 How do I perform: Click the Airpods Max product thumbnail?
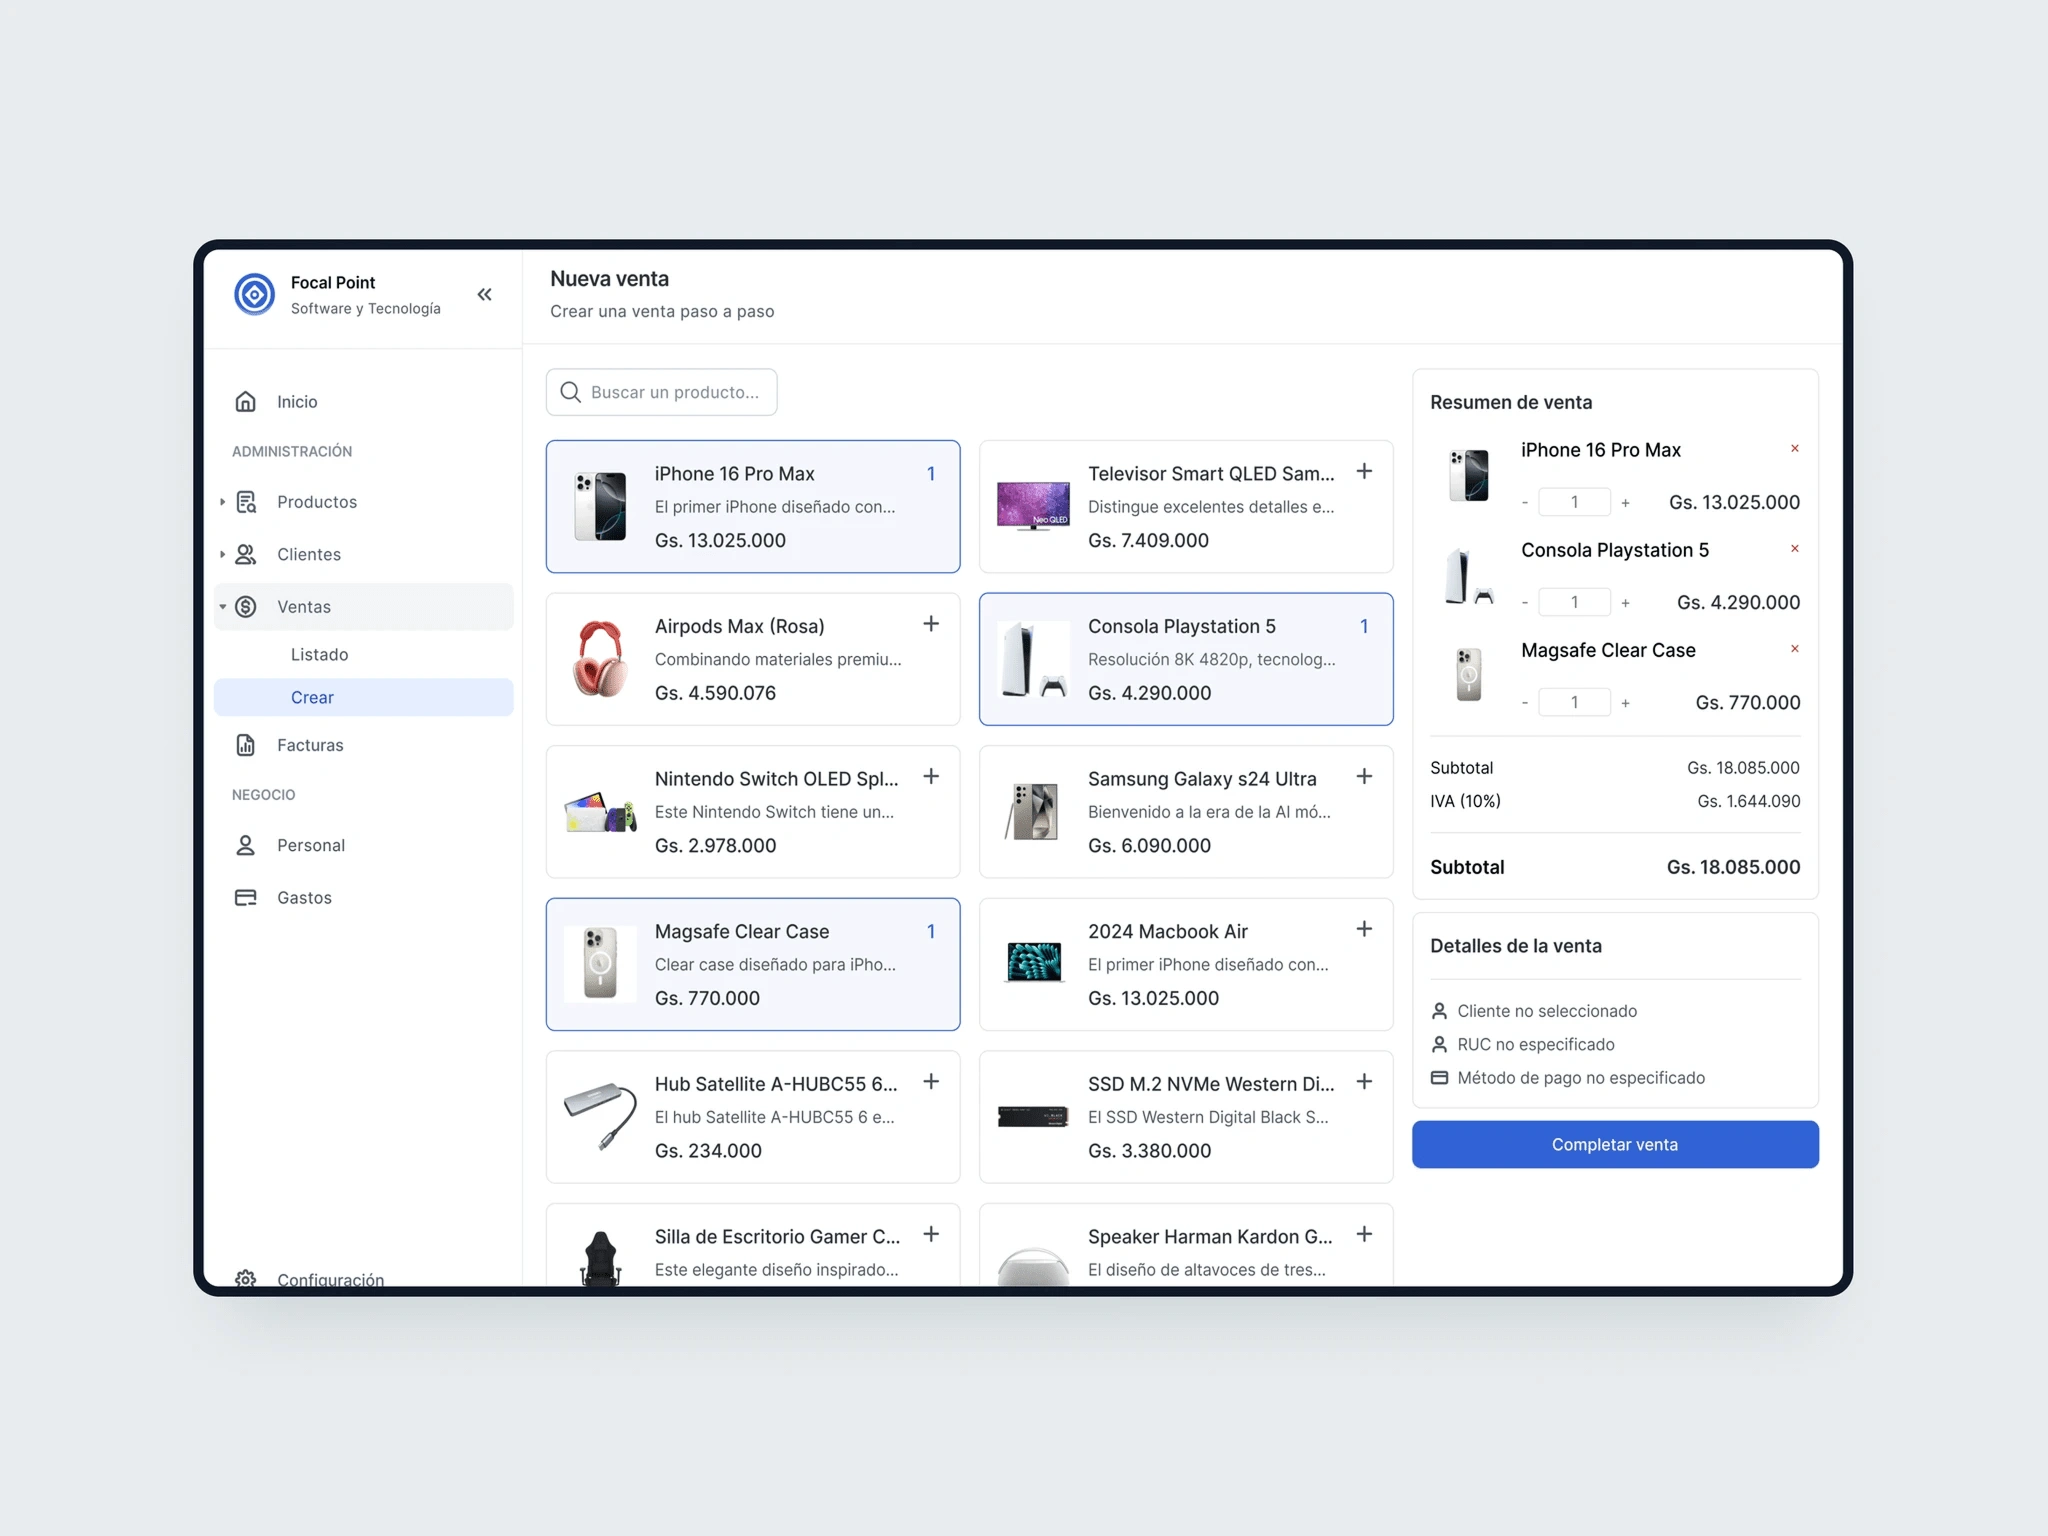click(x=600, y=659)
